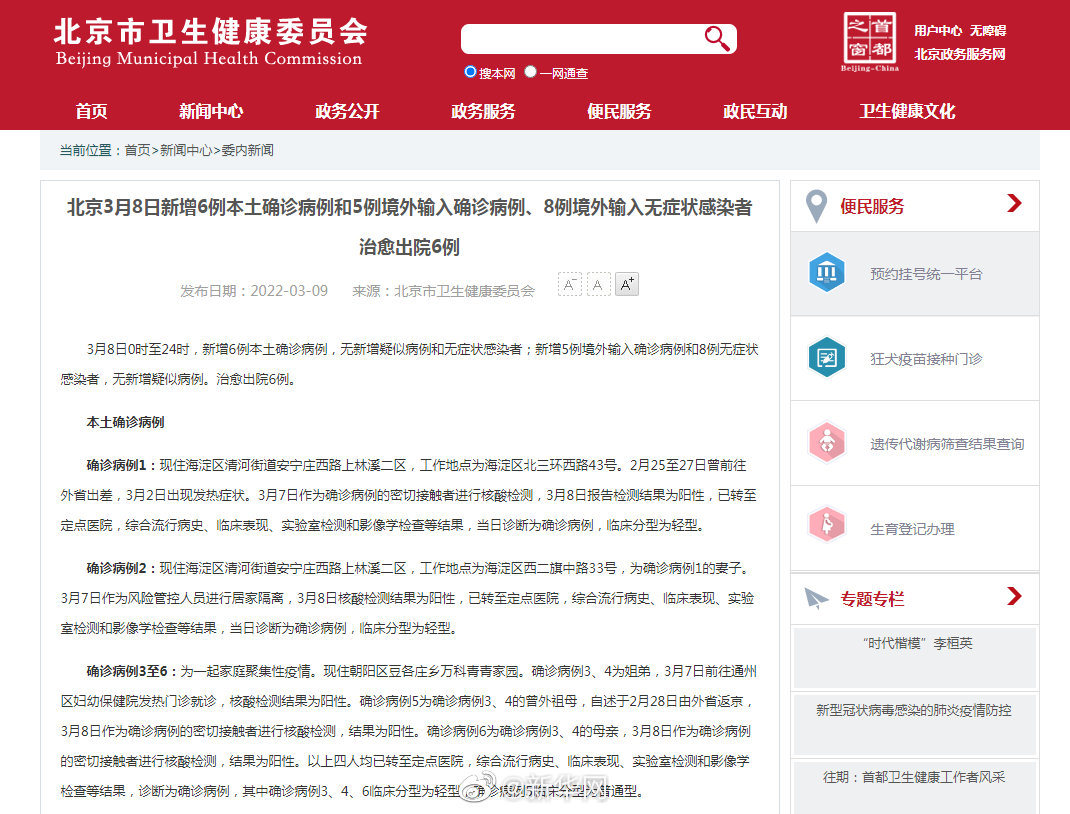Screen dimensions: 1070x814
Task: Open the 便民服务 navigation menu item
Action: coord(619,111)
